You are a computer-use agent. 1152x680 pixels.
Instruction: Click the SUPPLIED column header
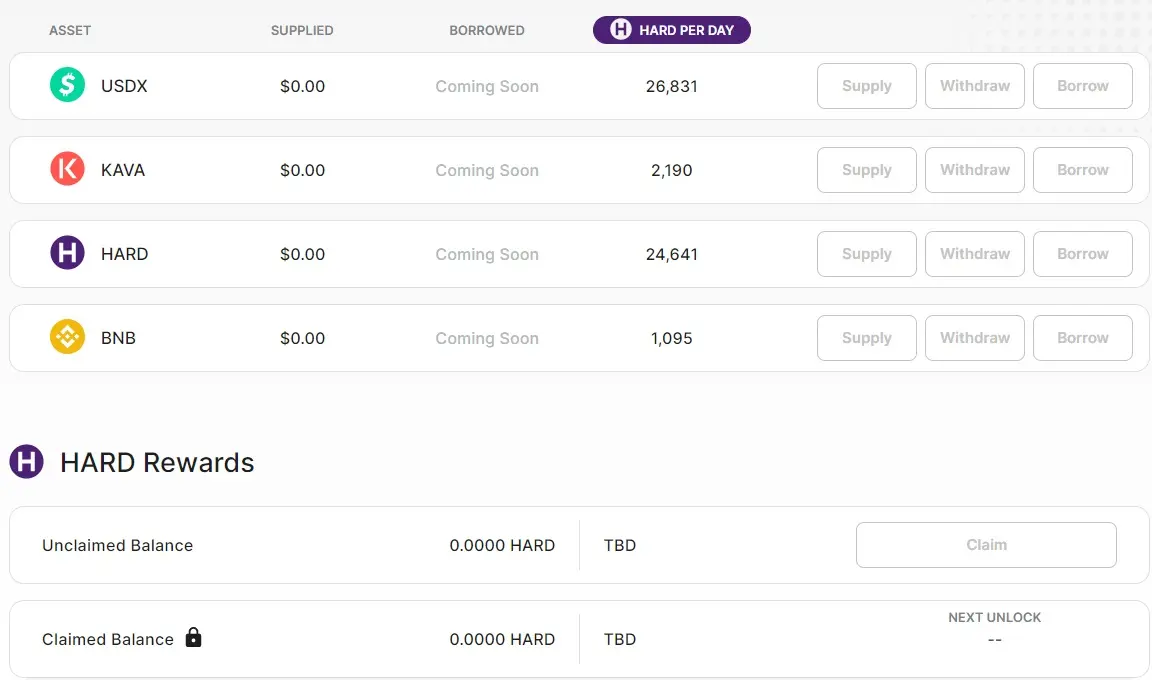(302, 30)
